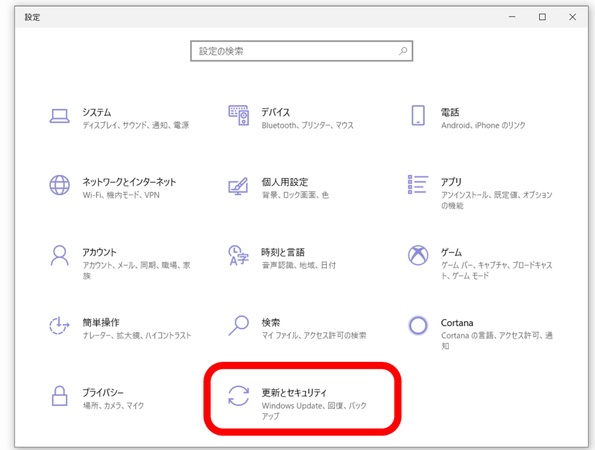This screenshot has width=595, height=450.
Task: Click the Bluetooth、プリンター、マウス description
Action: click(x=307, y=125)
